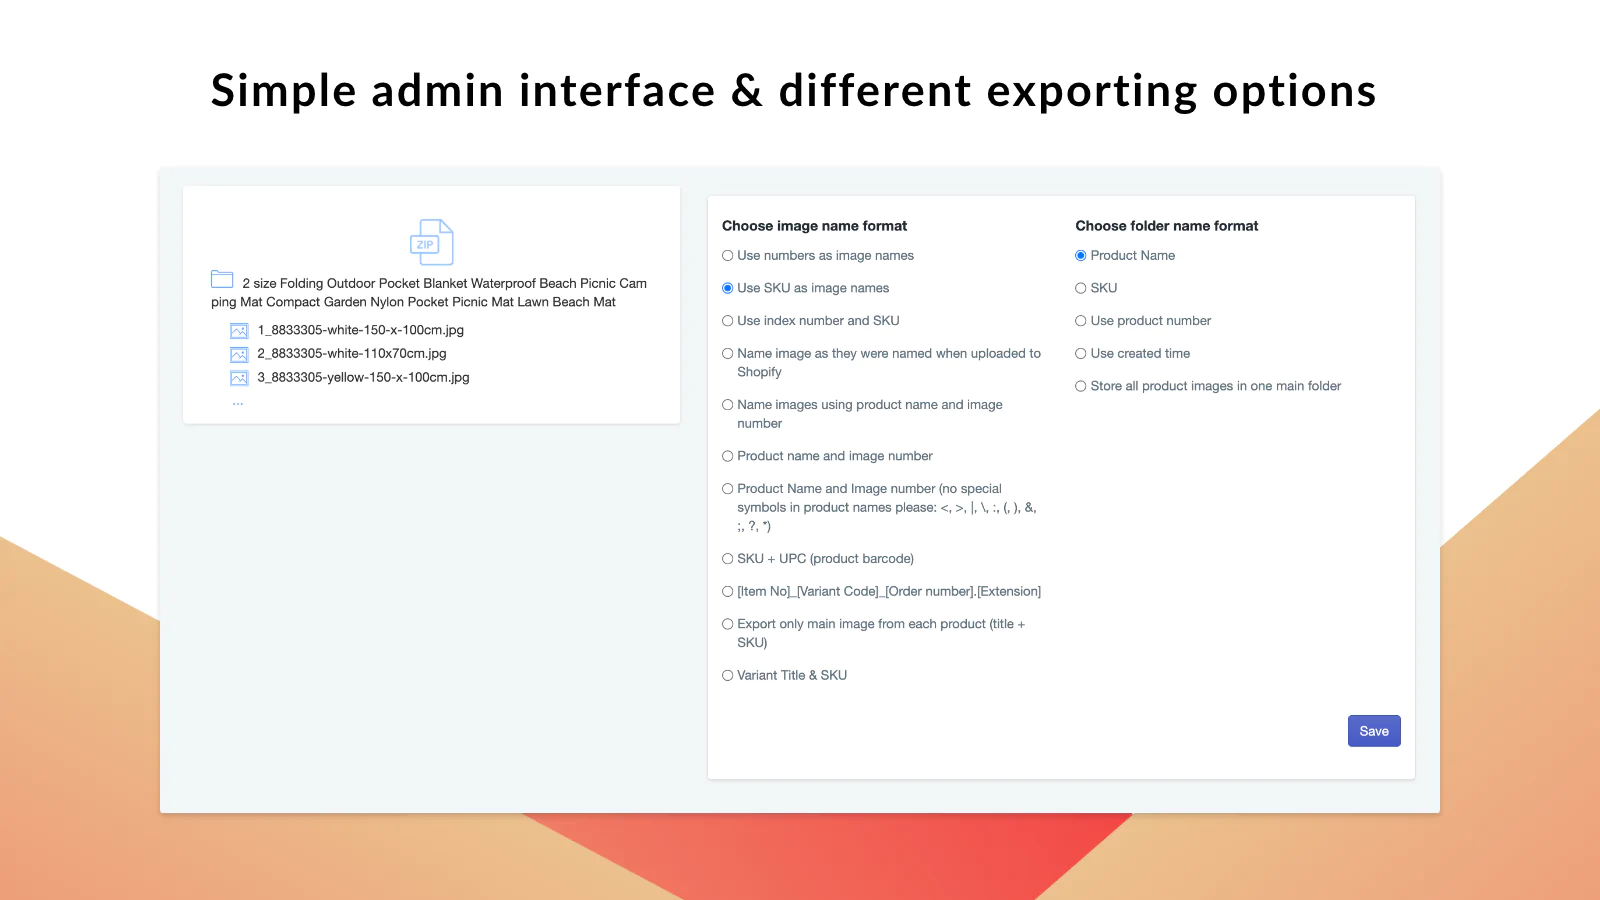The width and height of the screenshot is (1600, 900).
Task: Click the ellipsis under the file list
Action: tap(238, 403)
